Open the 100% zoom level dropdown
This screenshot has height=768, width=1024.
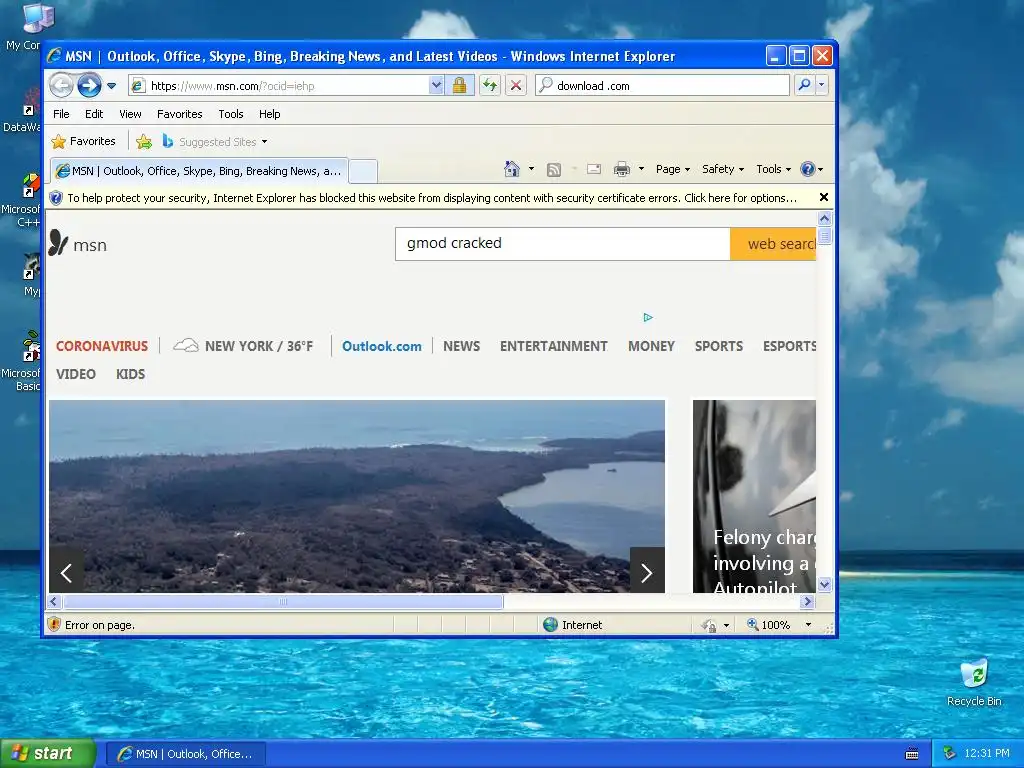pyautogui.click(x=808, y=625)
